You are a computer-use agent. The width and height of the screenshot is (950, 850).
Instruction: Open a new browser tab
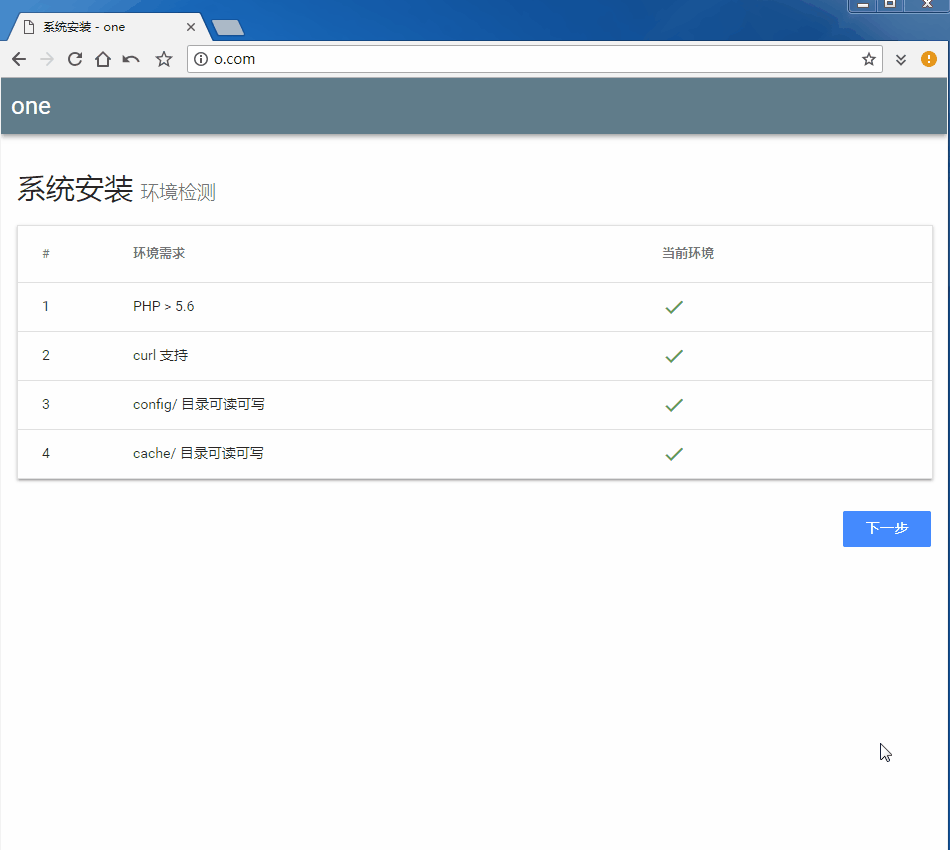[227, 27]
